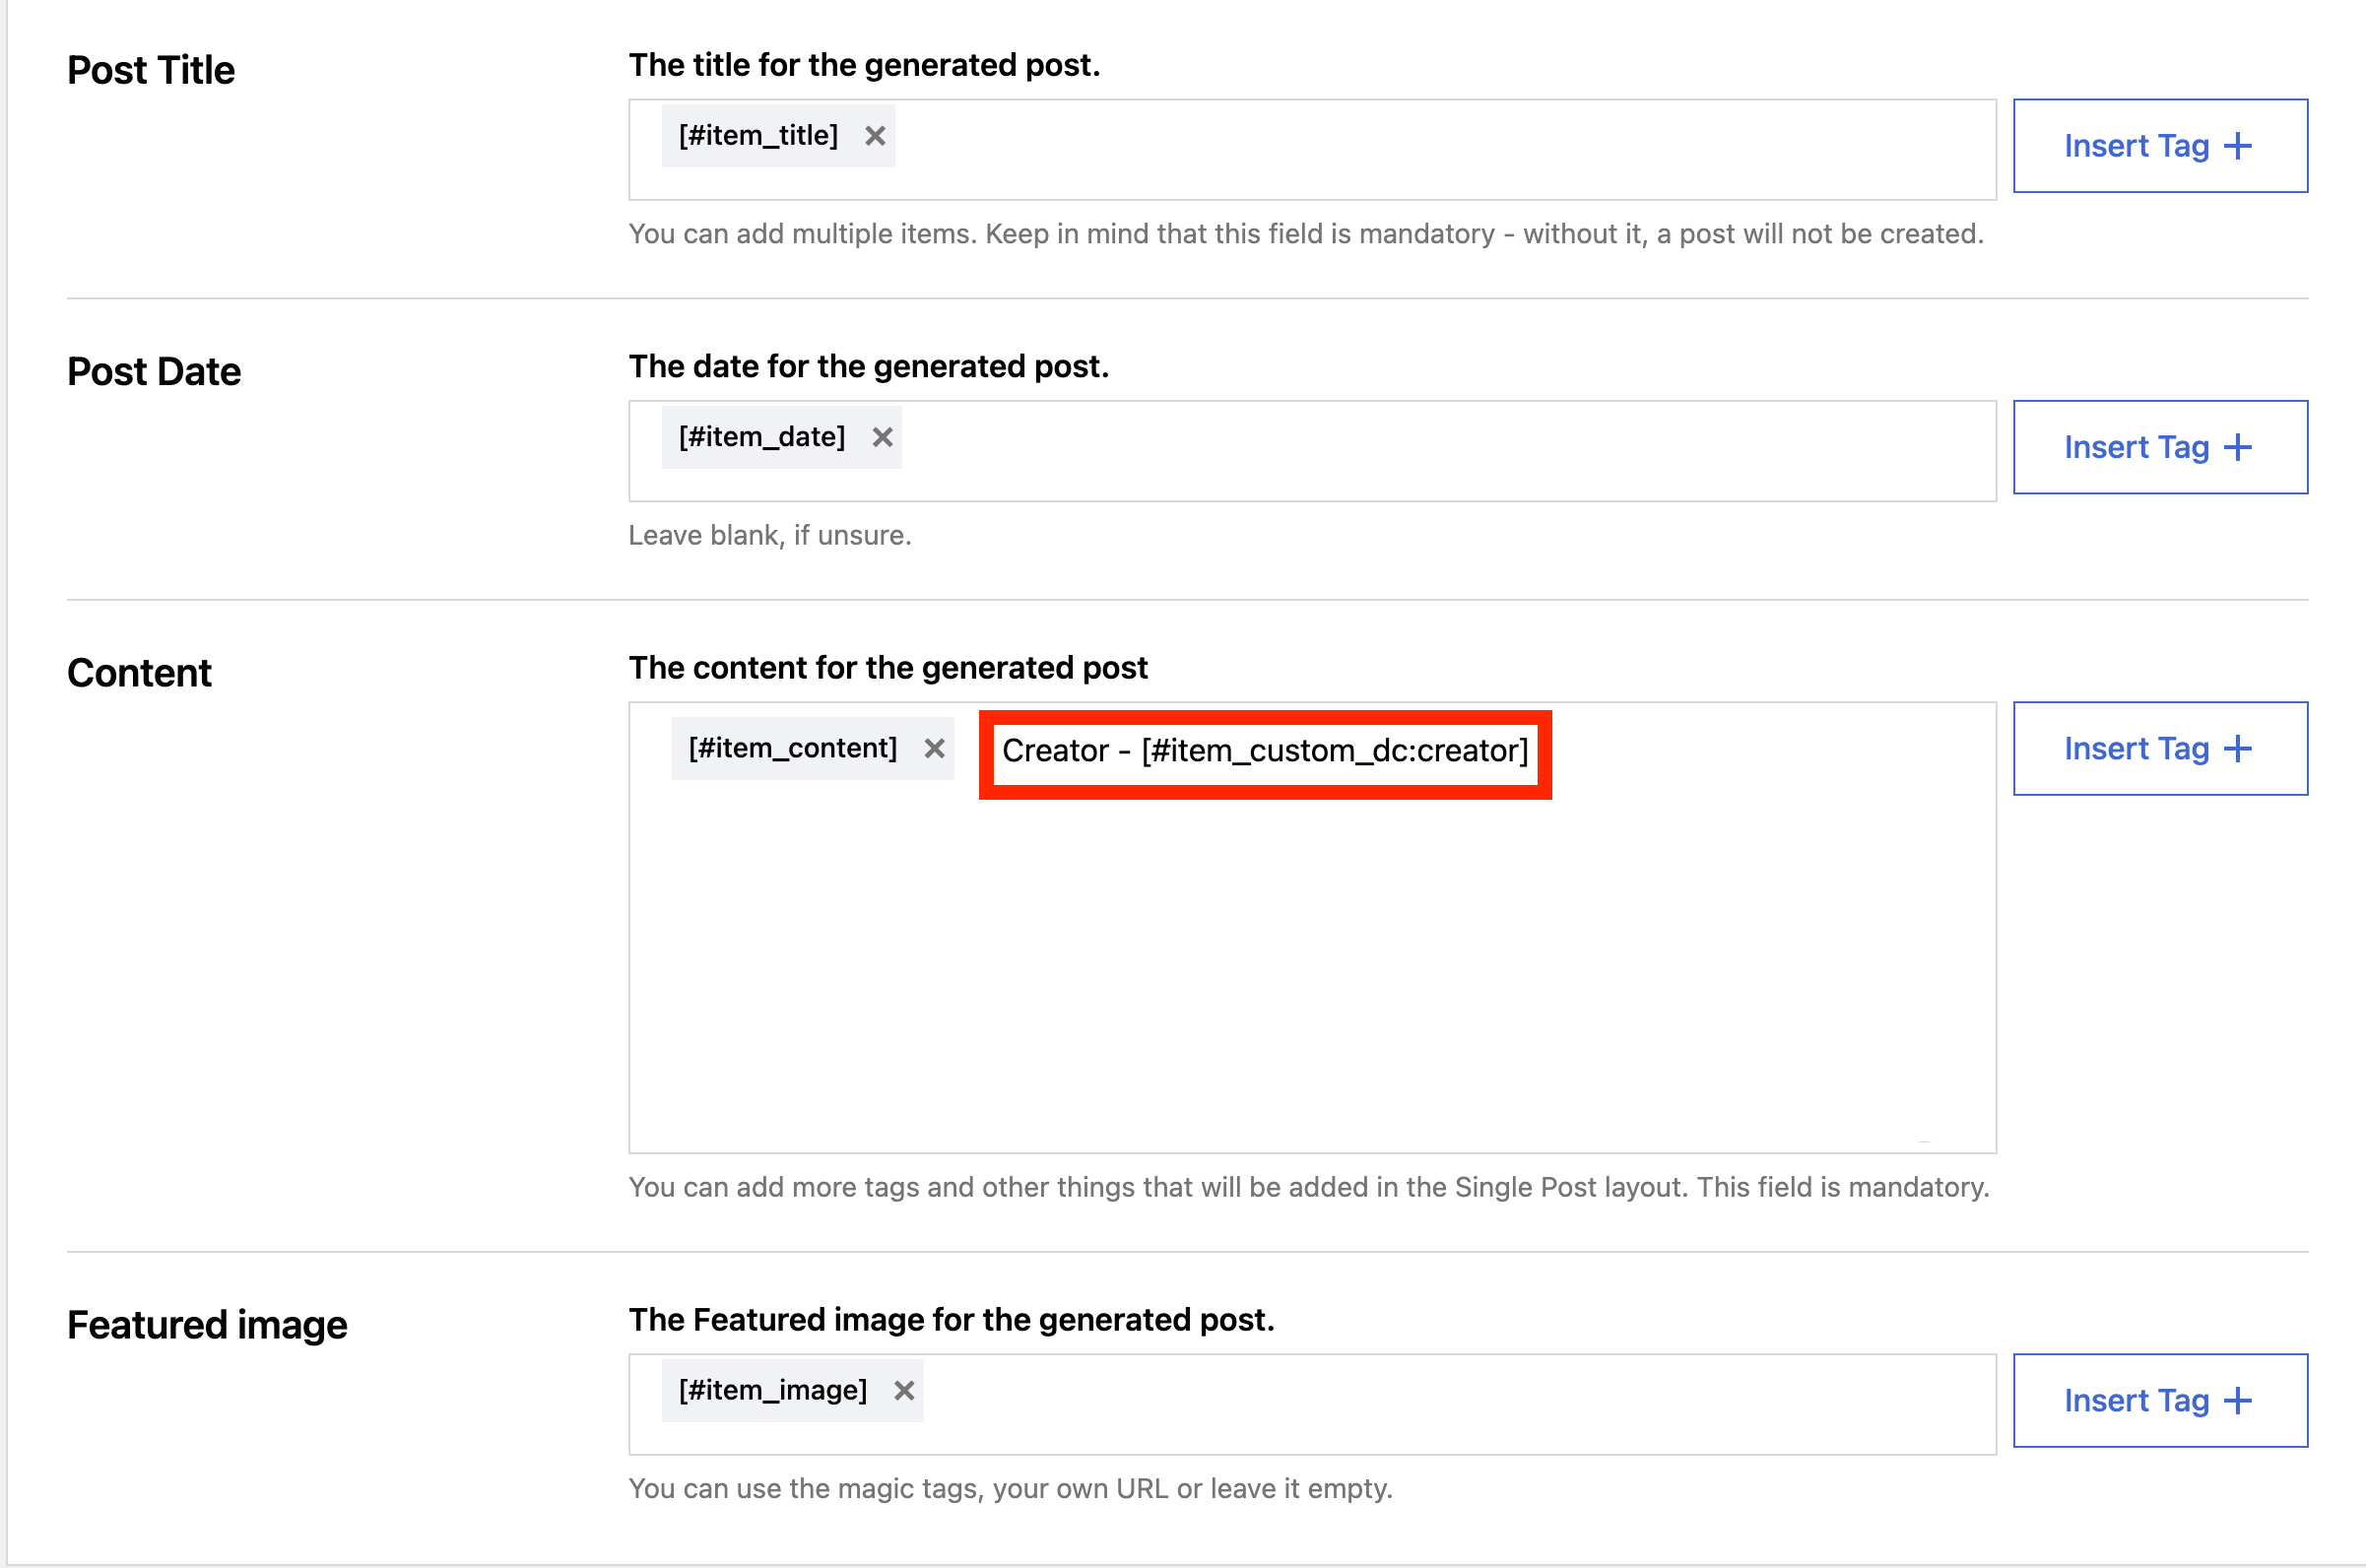Select the [#item_image] tag chip text
This screenshot has height=1568, width=2366.
(x=772, y=1390)
